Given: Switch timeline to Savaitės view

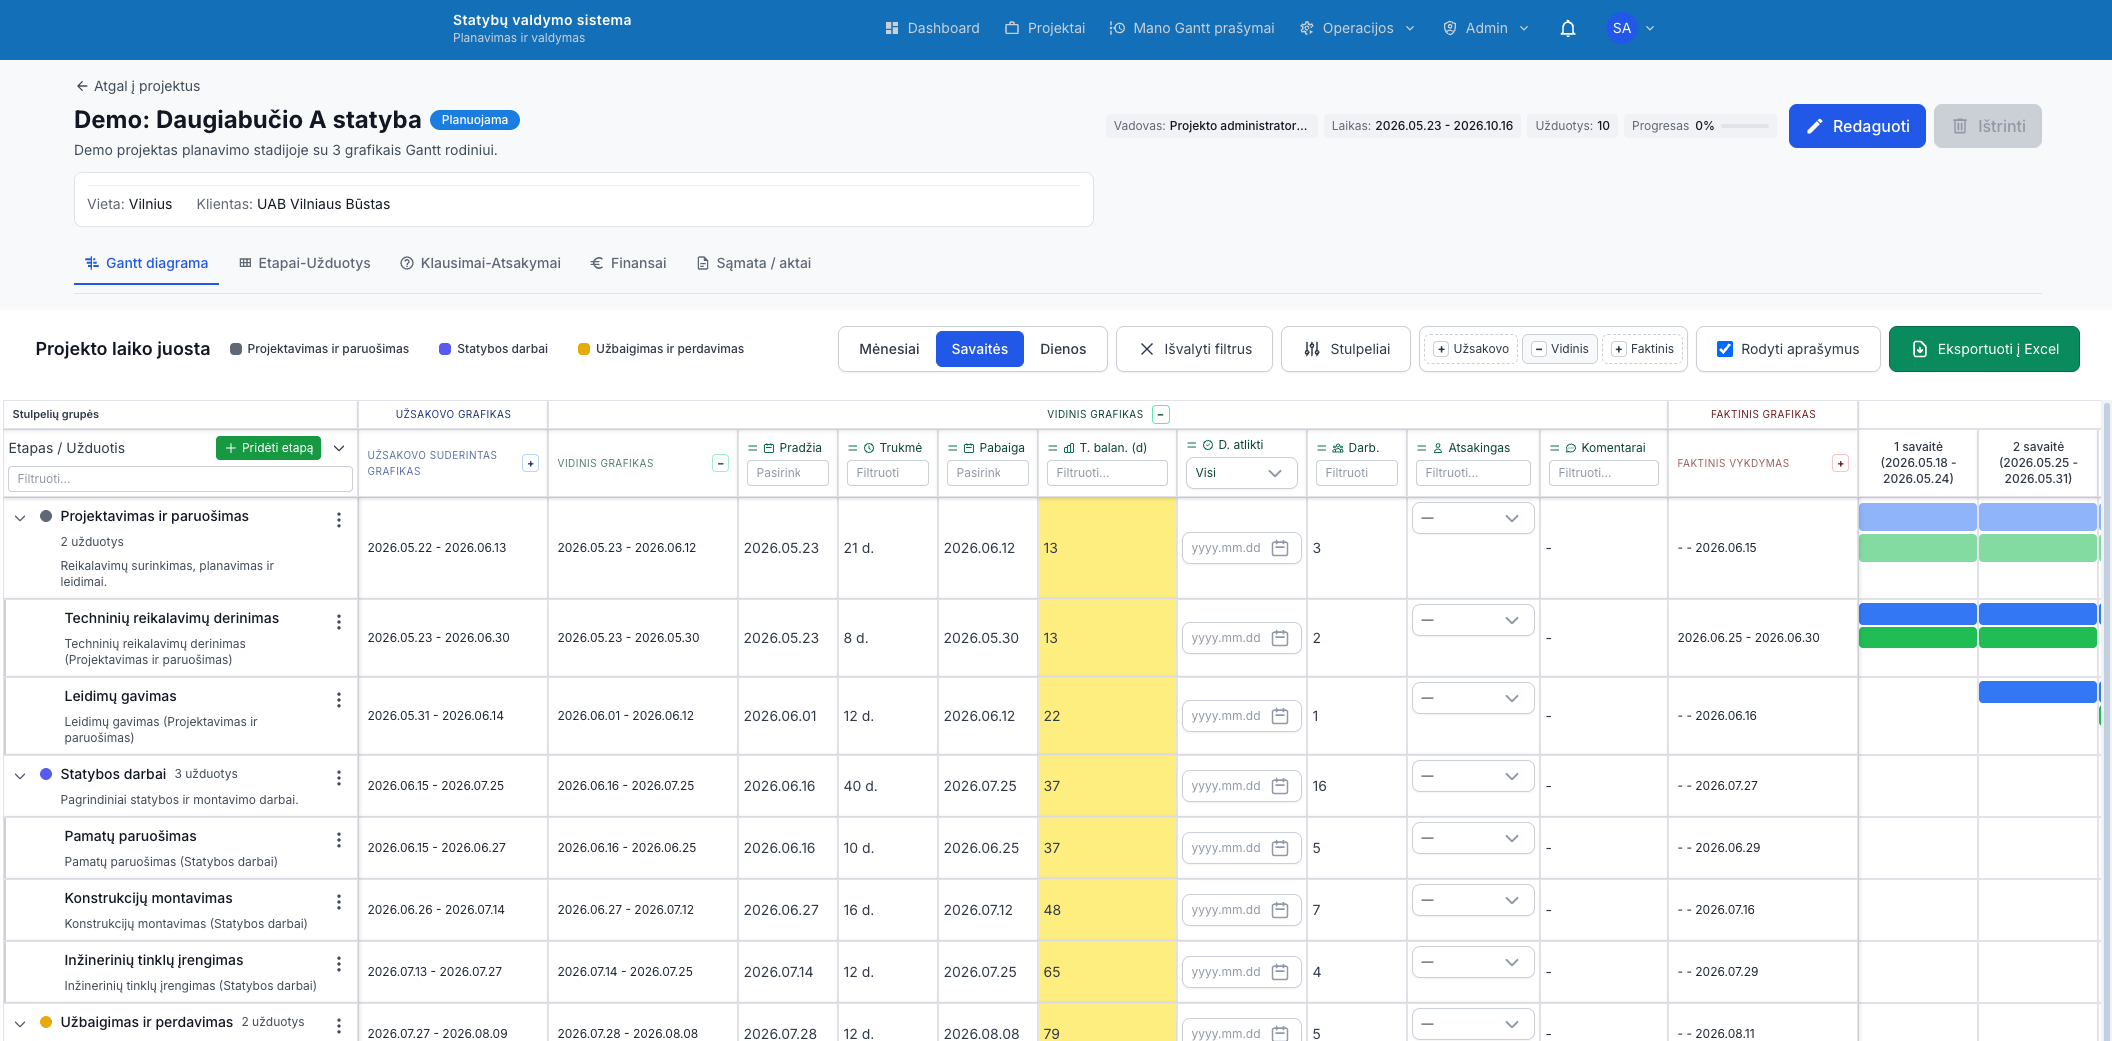Looking at the screenshot, I should [x=980, y=349].
